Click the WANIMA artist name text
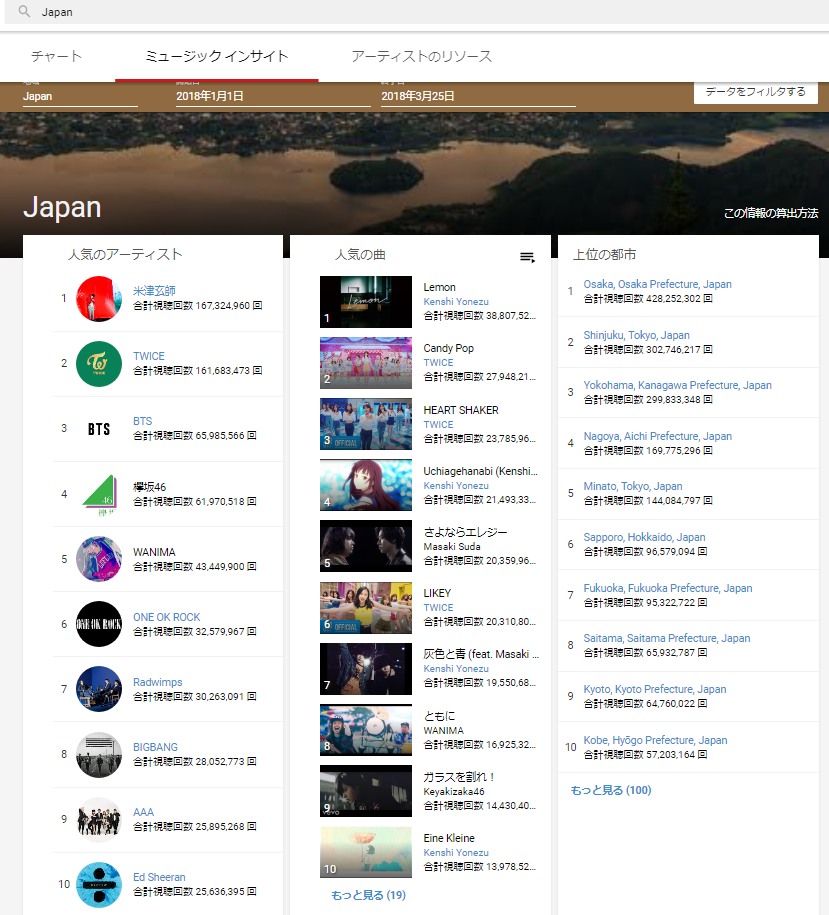This screenshot has height=915, width=829. tap(154, 552)
